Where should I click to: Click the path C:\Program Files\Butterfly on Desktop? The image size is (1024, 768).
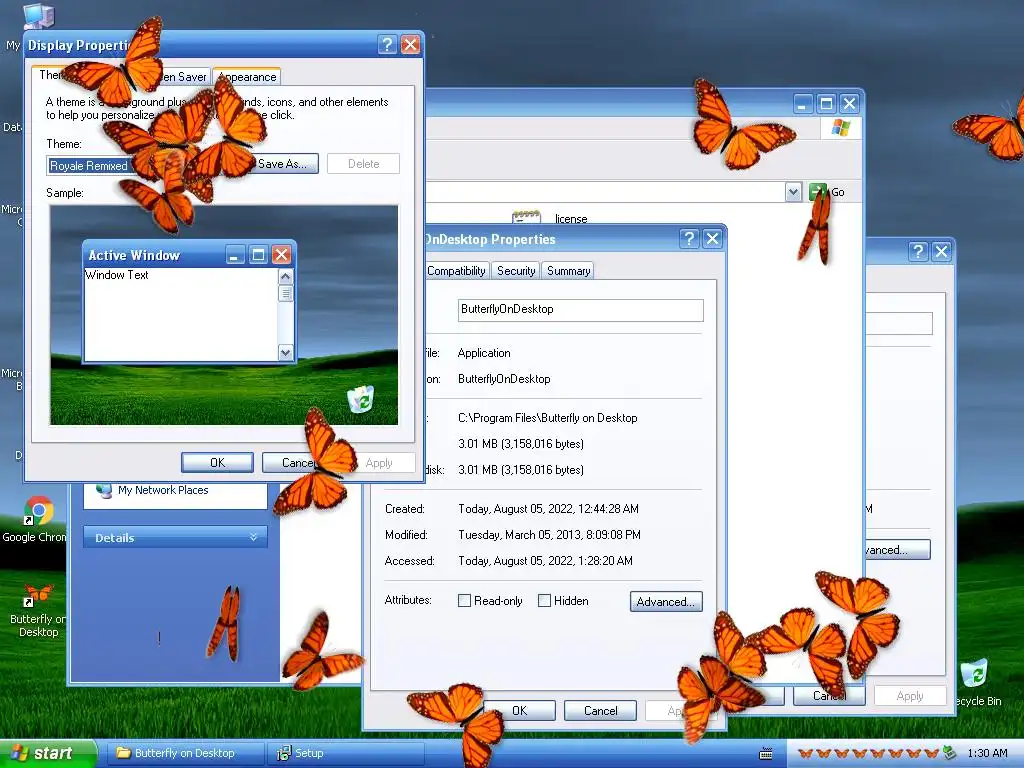pos(547,418)
